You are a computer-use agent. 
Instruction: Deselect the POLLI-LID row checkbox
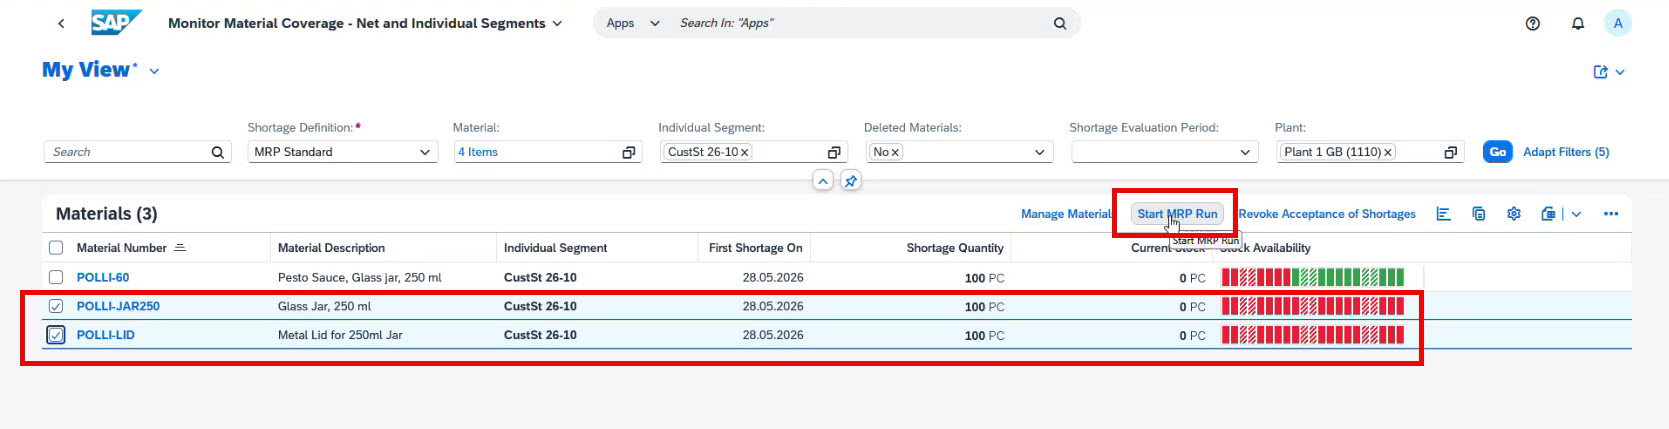click(56, 335)
